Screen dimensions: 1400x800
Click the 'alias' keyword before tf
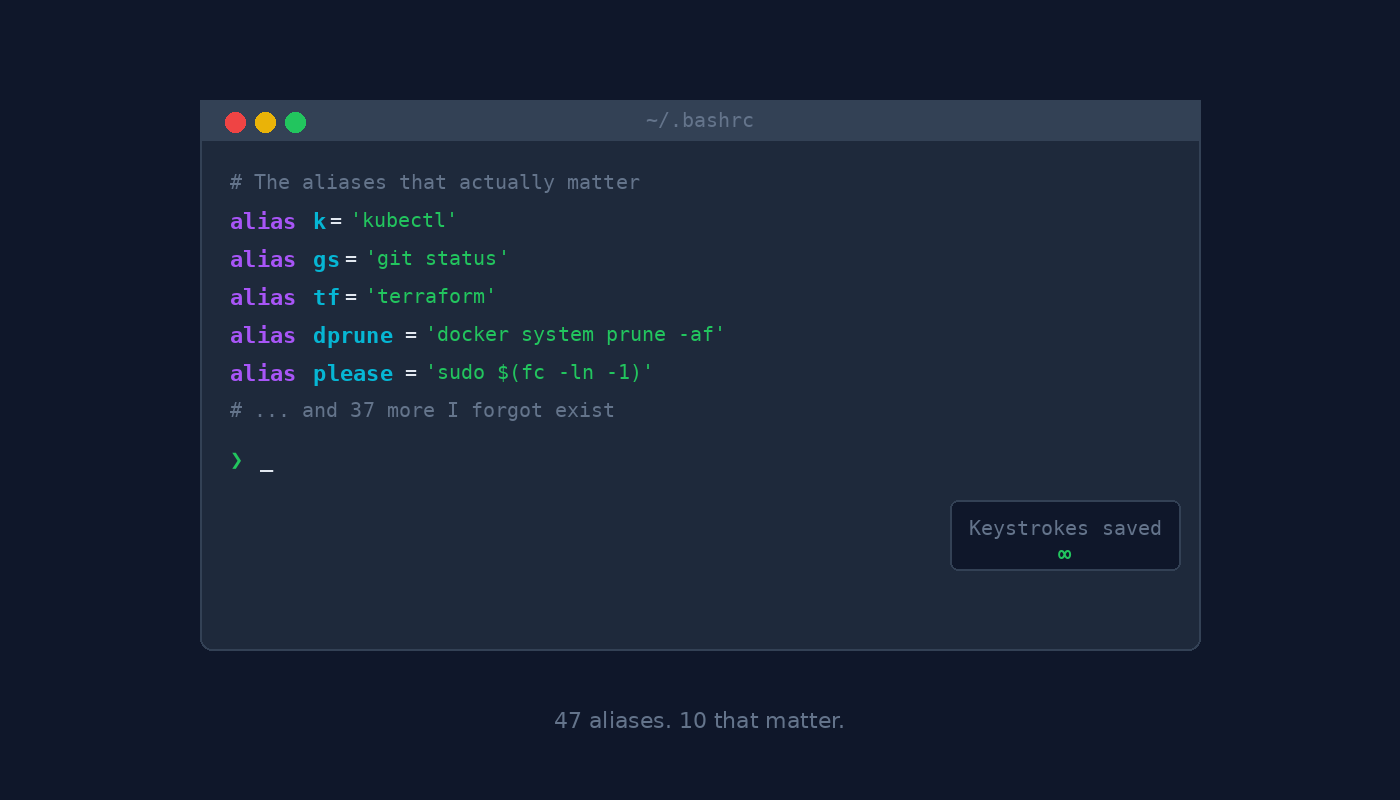point(263,297)
